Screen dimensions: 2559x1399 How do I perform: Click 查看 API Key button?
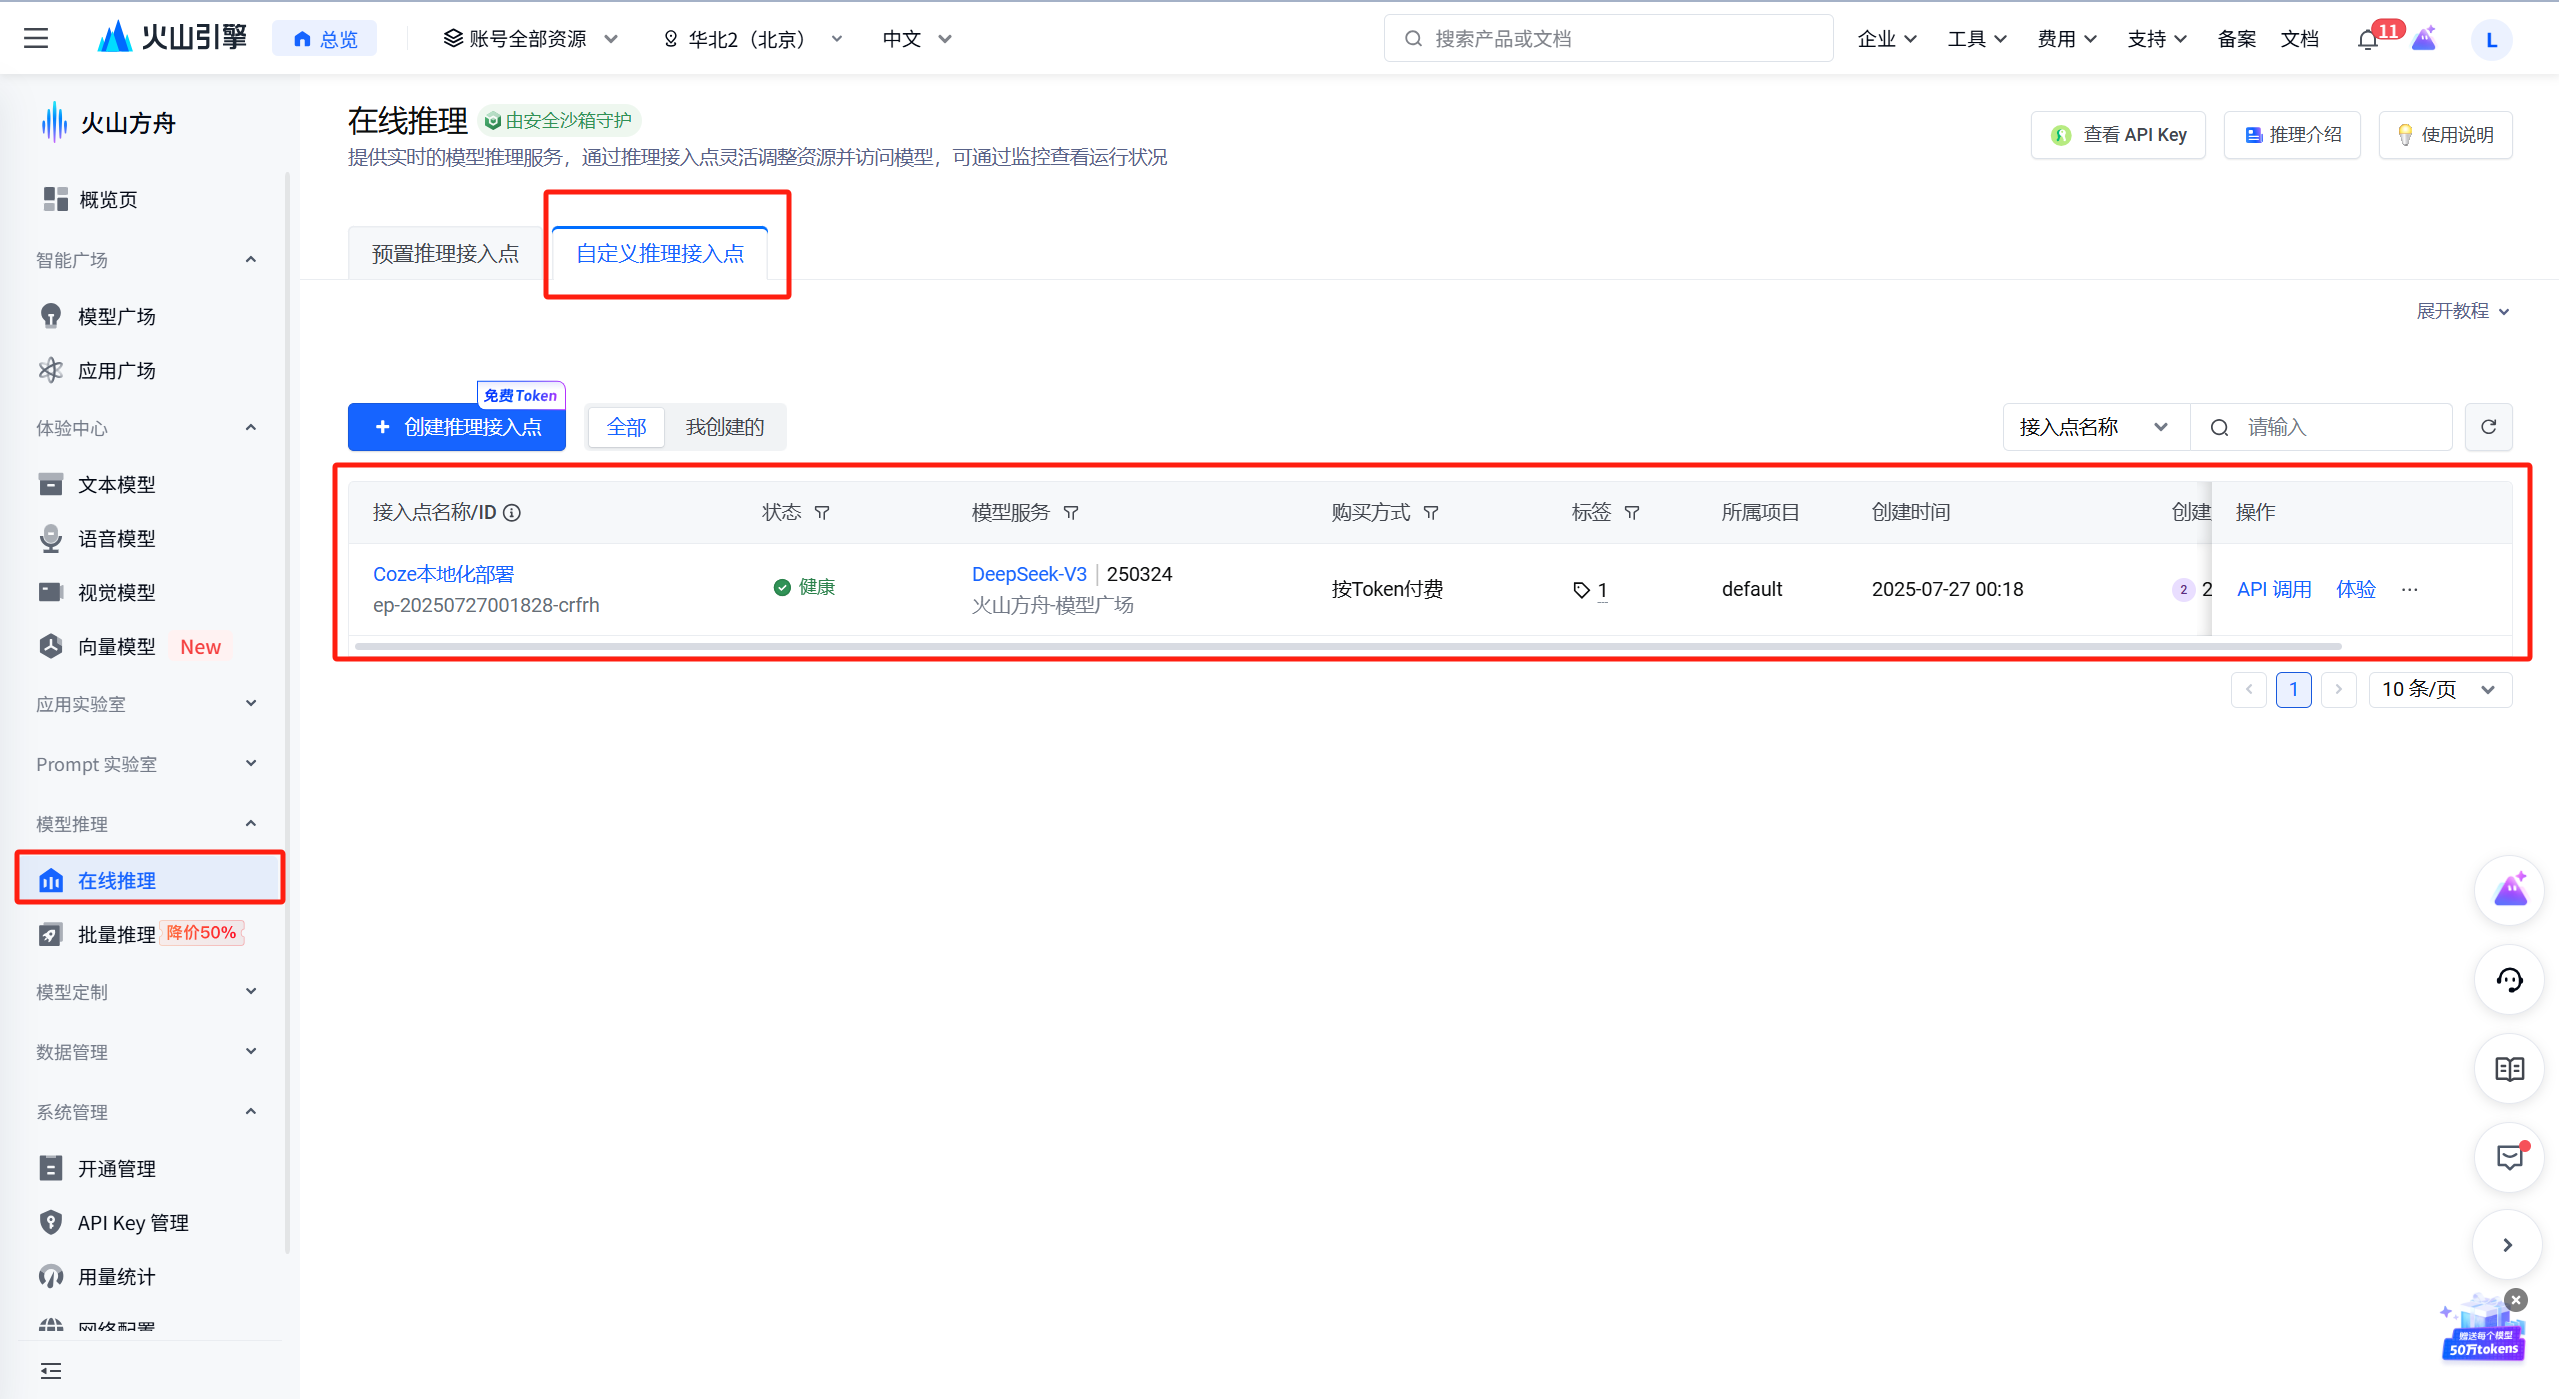coord(2118,135)
